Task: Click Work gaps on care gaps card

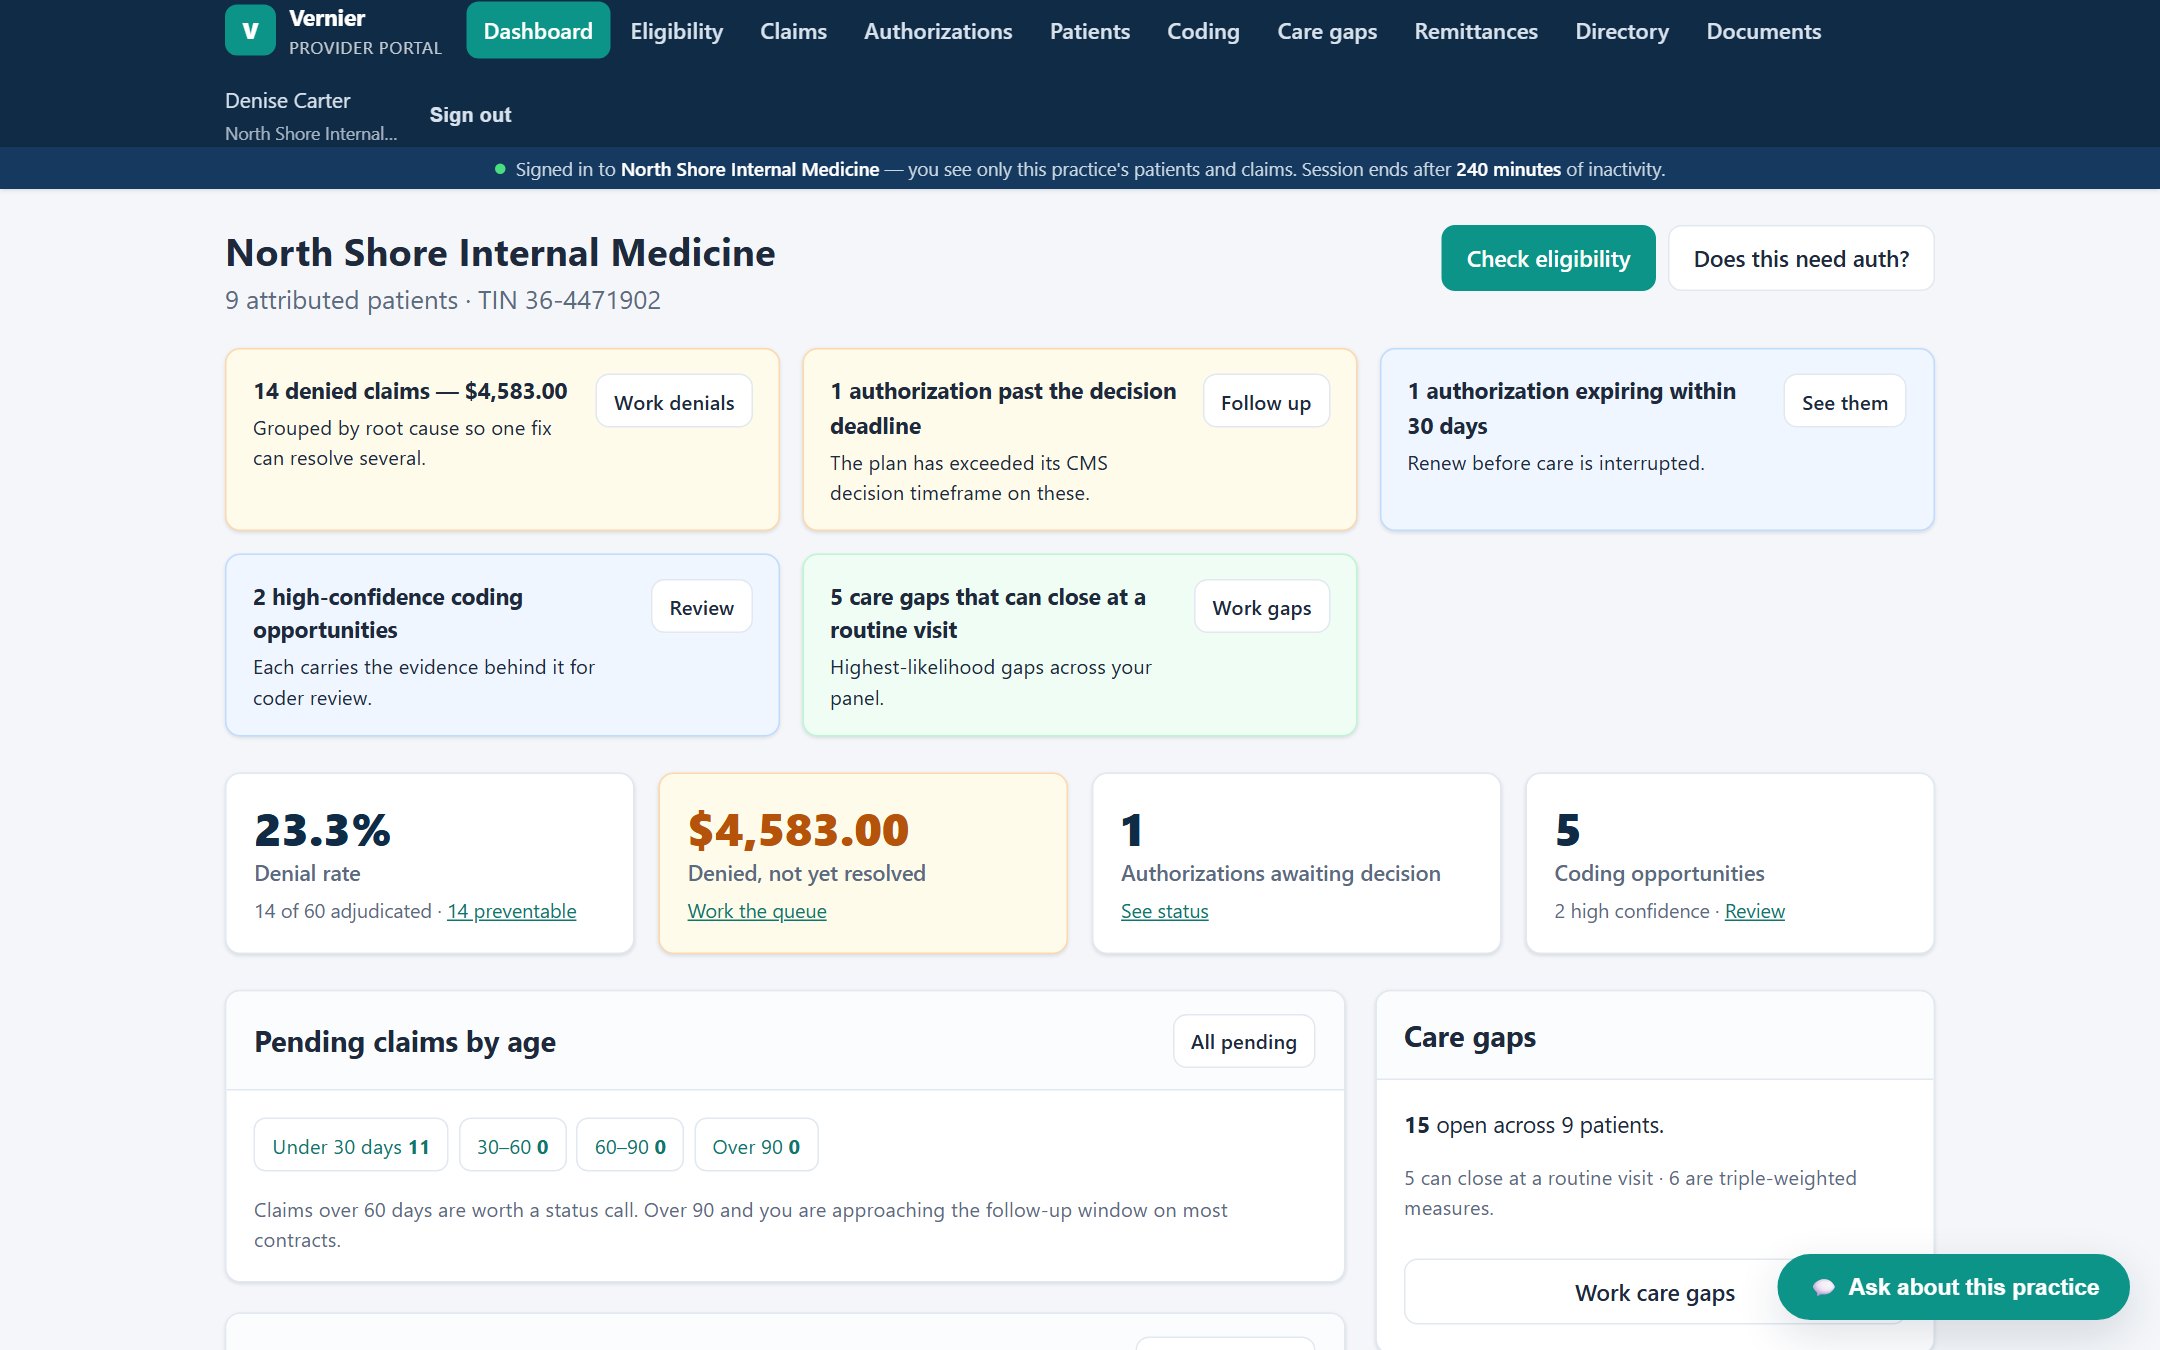Action: click(1262, 607)
